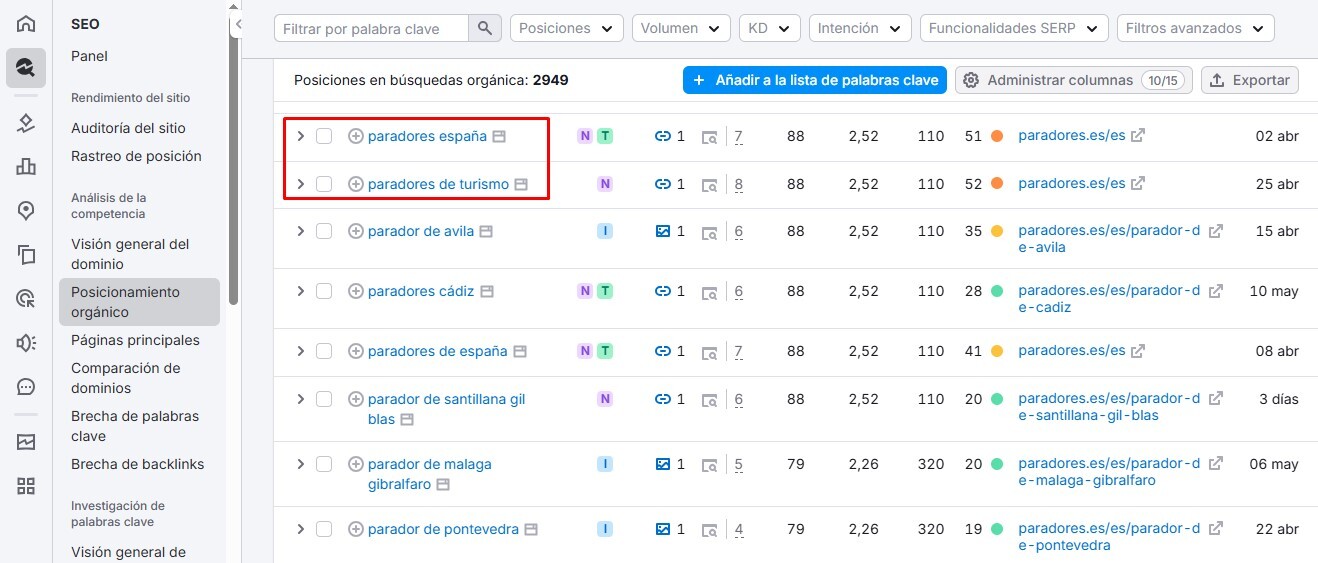Open the Filtros avanzados dropdown
The image size is (1318, 563).
pos(1196,28)
